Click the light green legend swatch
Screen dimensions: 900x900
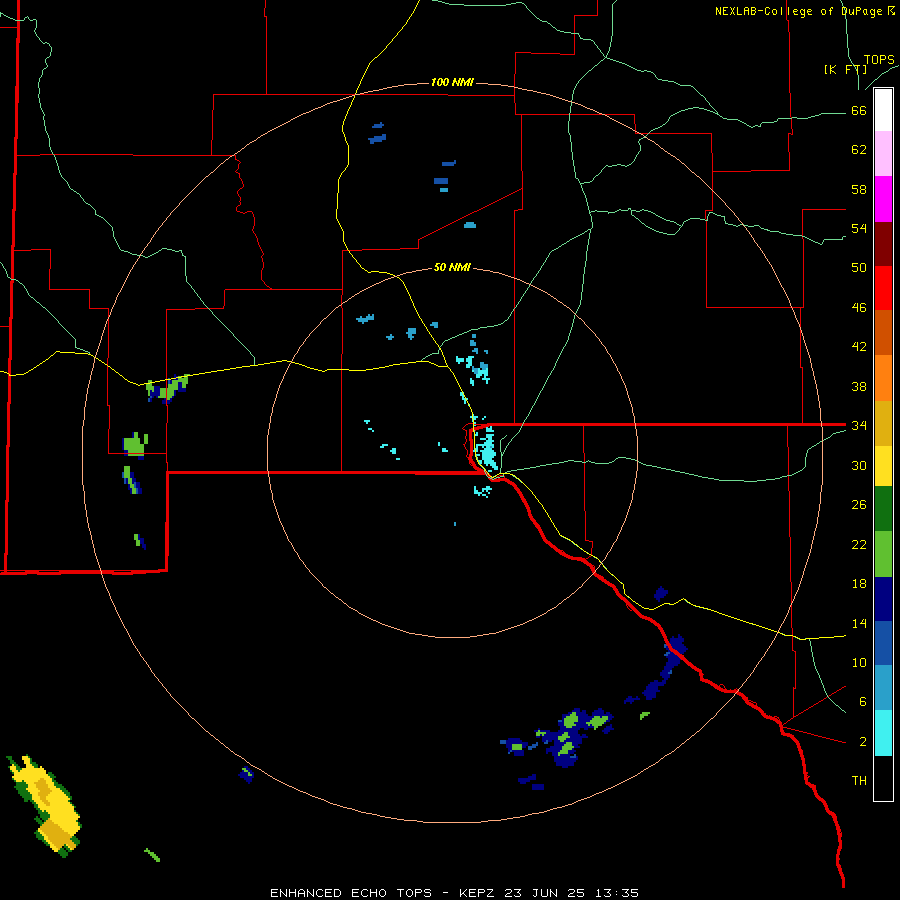[883, 554]
